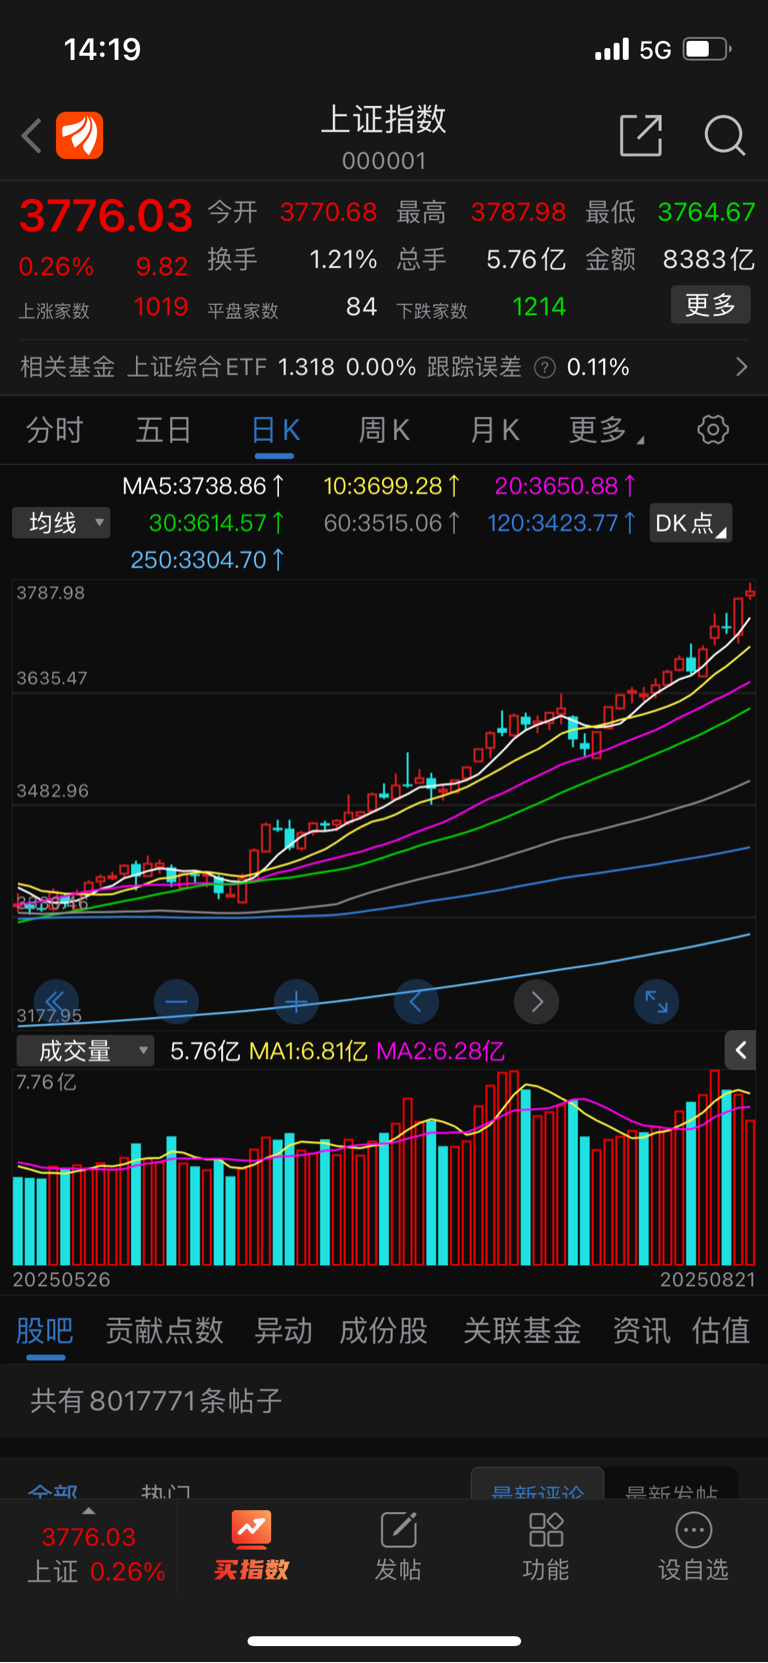768x1663 pixels.
Task: Tap start date label 20250526
Action: click(x=61, y=1280)
